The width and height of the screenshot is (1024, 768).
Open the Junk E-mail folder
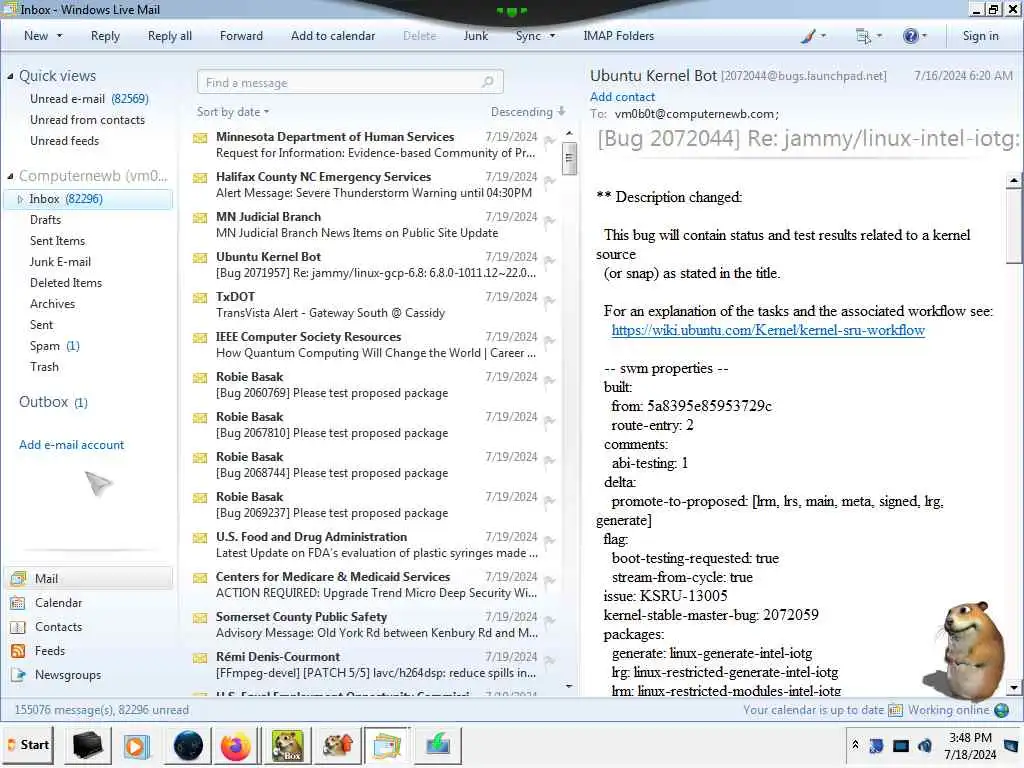pyautogui.click(x=60, y=262)
